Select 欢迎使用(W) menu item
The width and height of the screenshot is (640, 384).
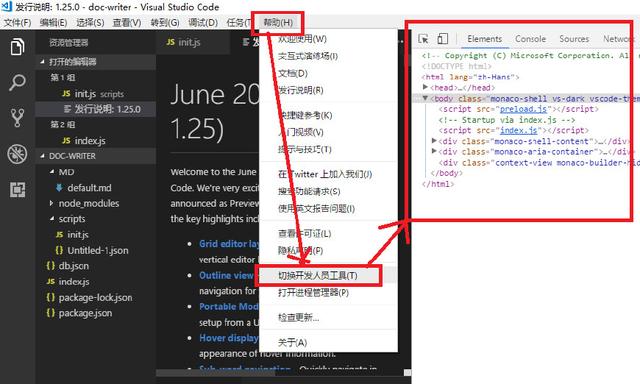[x=328, y=39]
